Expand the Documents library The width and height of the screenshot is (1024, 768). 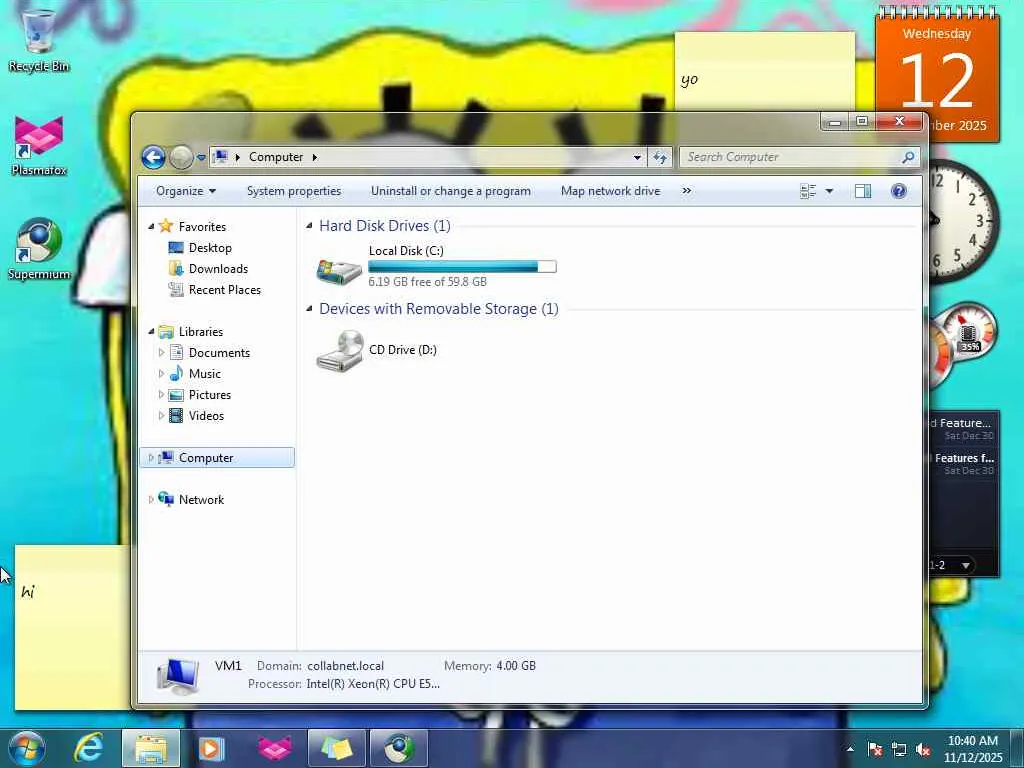click(x=161, y=353)
